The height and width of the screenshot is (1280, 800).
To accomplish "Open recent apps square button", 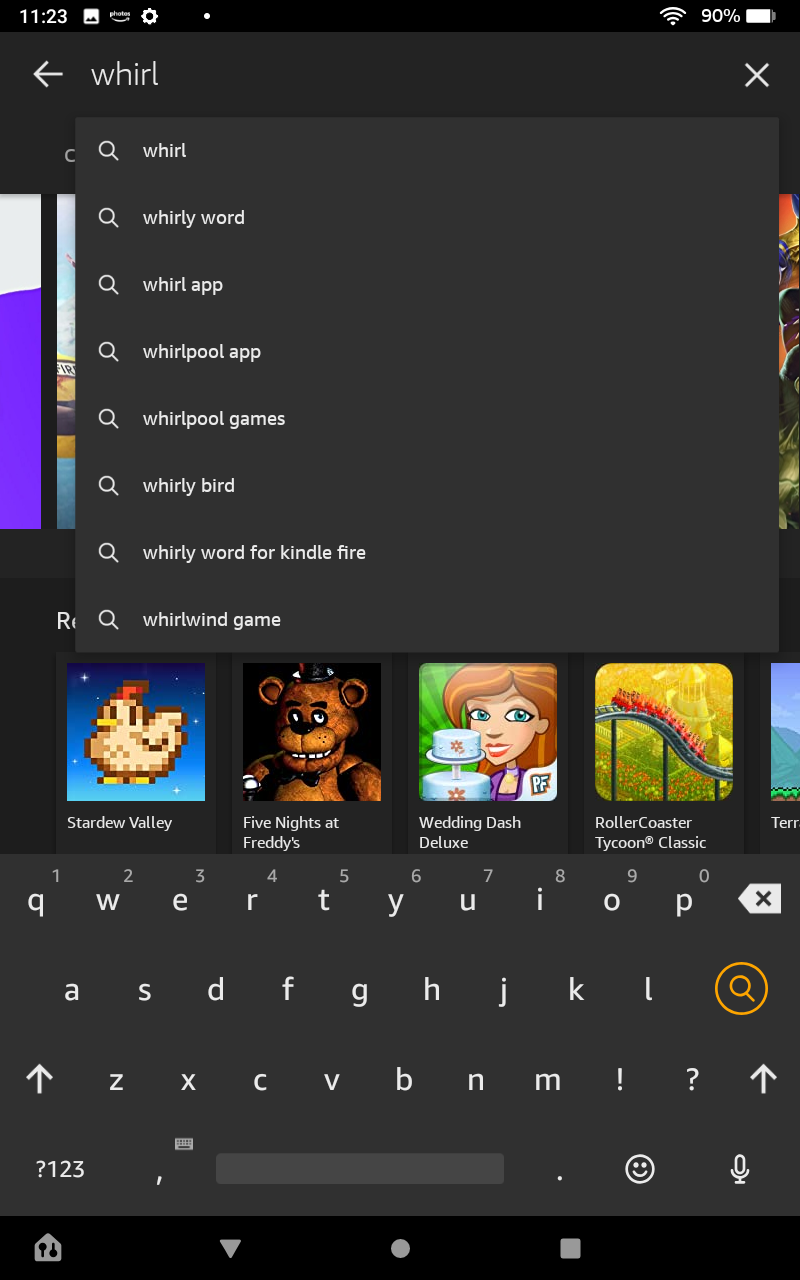I will 570,1248.
